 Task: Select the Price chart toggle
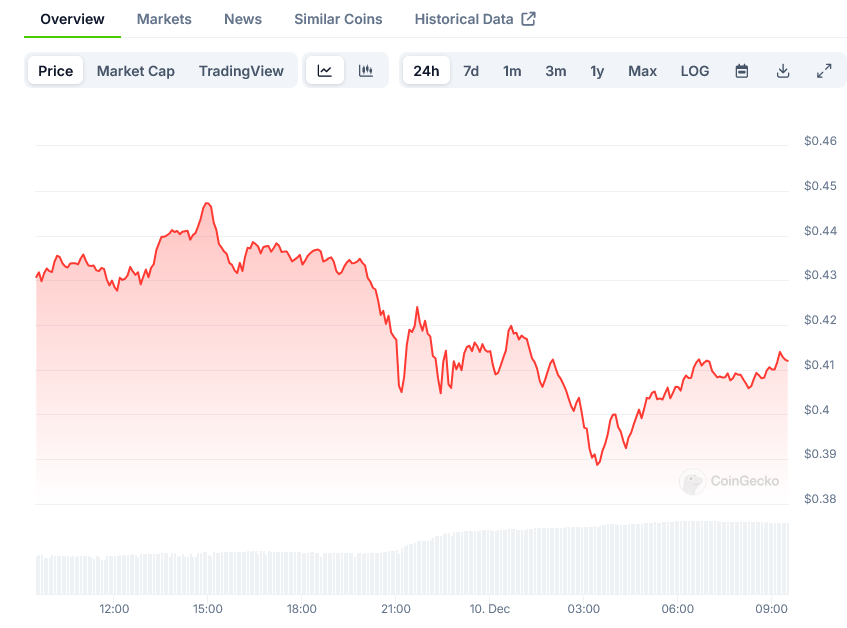click(x=56, y=71)
